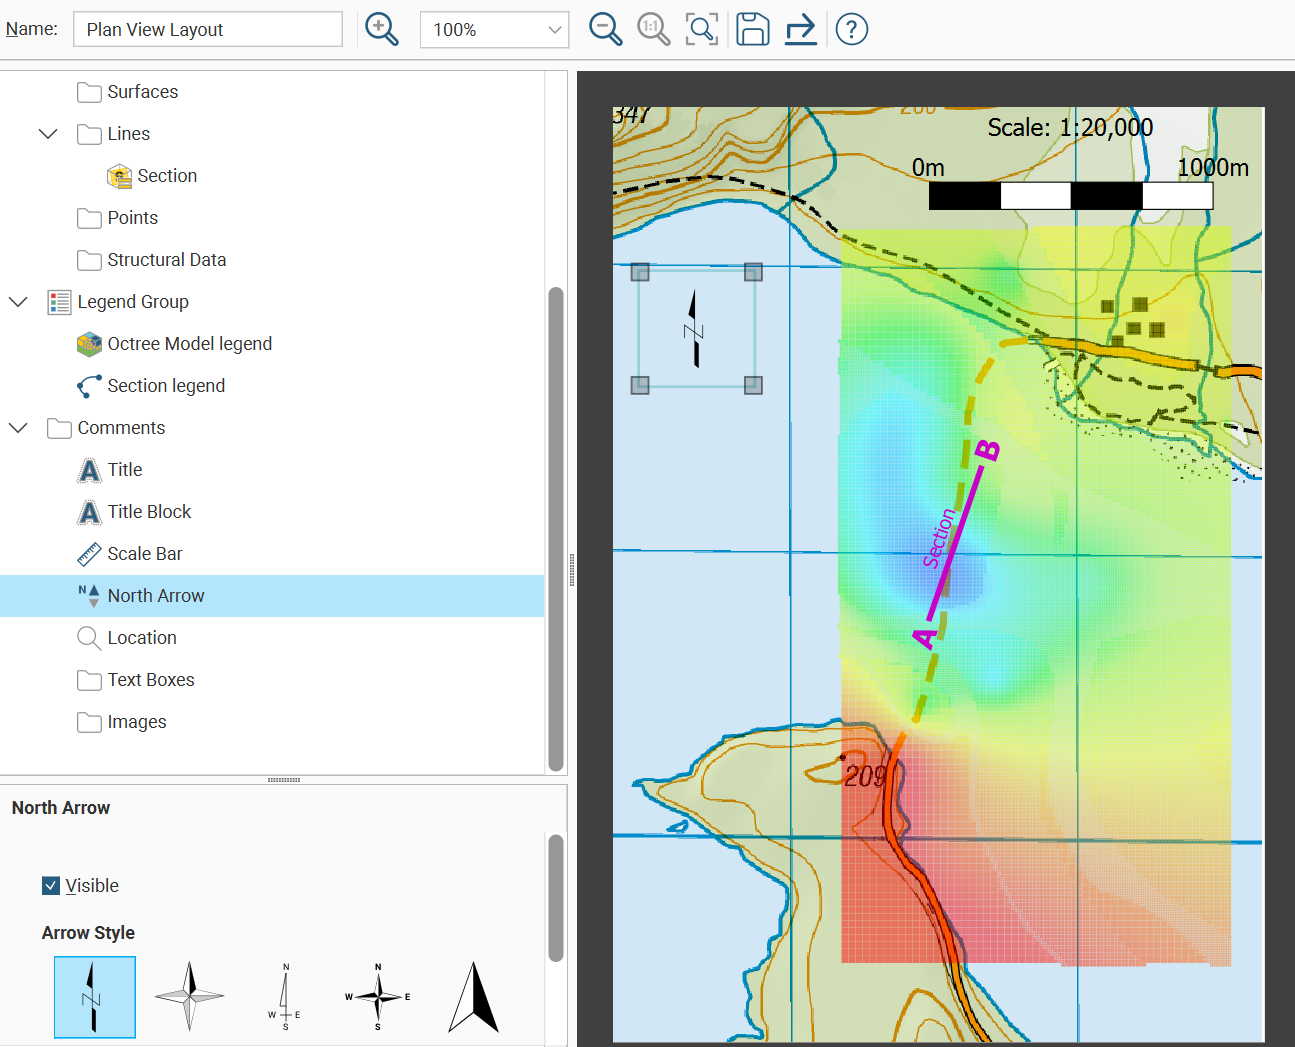Screen dimensions: 1295x1047
Task: Collapse the Legend Group node
Action: [18, 302]
